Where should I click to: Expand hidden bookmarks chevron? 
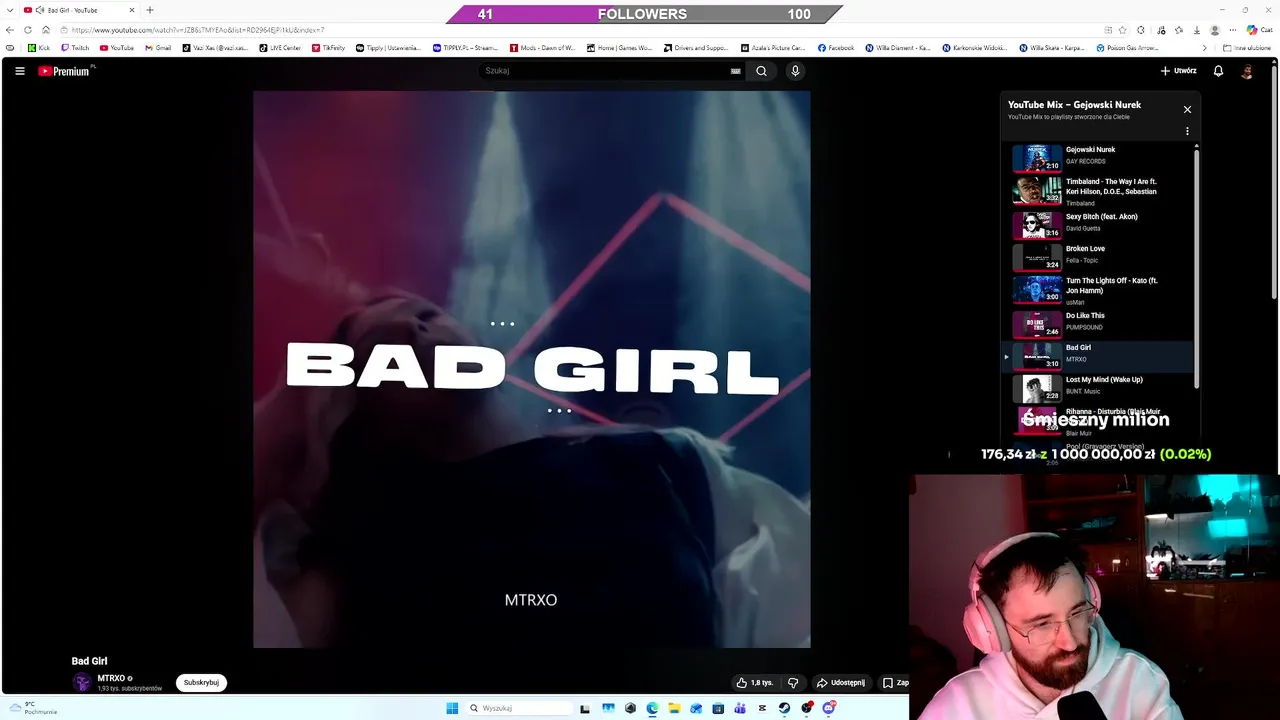pyautogui.click(x=1204, y=48)
